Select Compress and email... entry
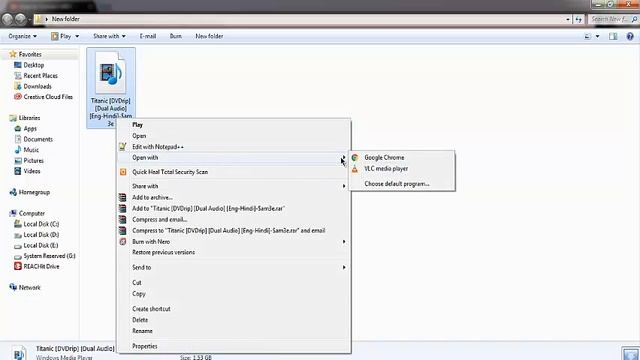640x360 pixels. 233,219
